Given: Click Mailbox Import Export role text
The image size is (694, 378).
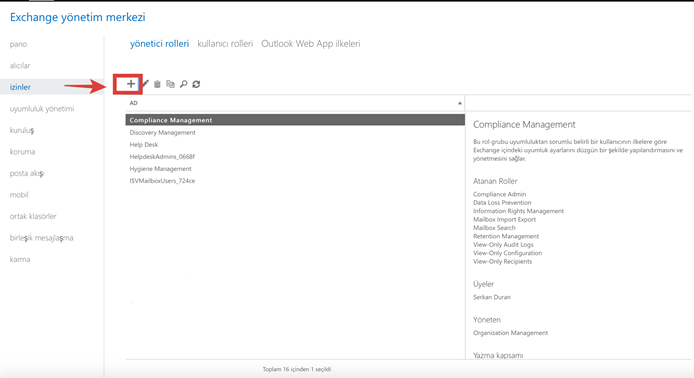Looking at the screenshot, I should [504, 220].
